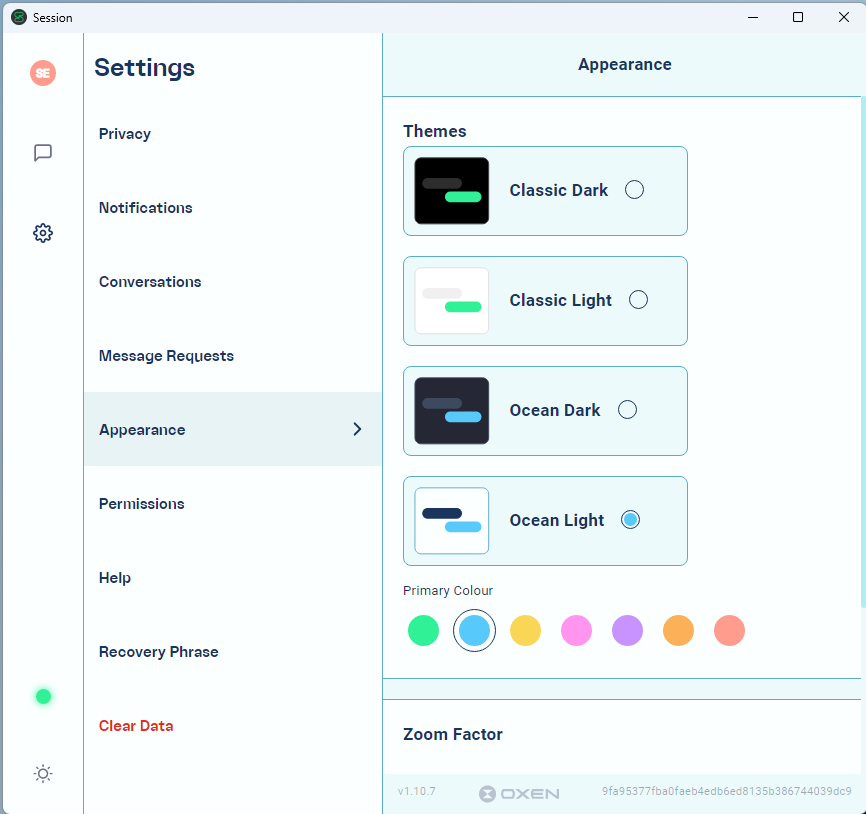Open the Notifications settings section
The width and height of the screenshot is (866, 814).
coord(233,208)
